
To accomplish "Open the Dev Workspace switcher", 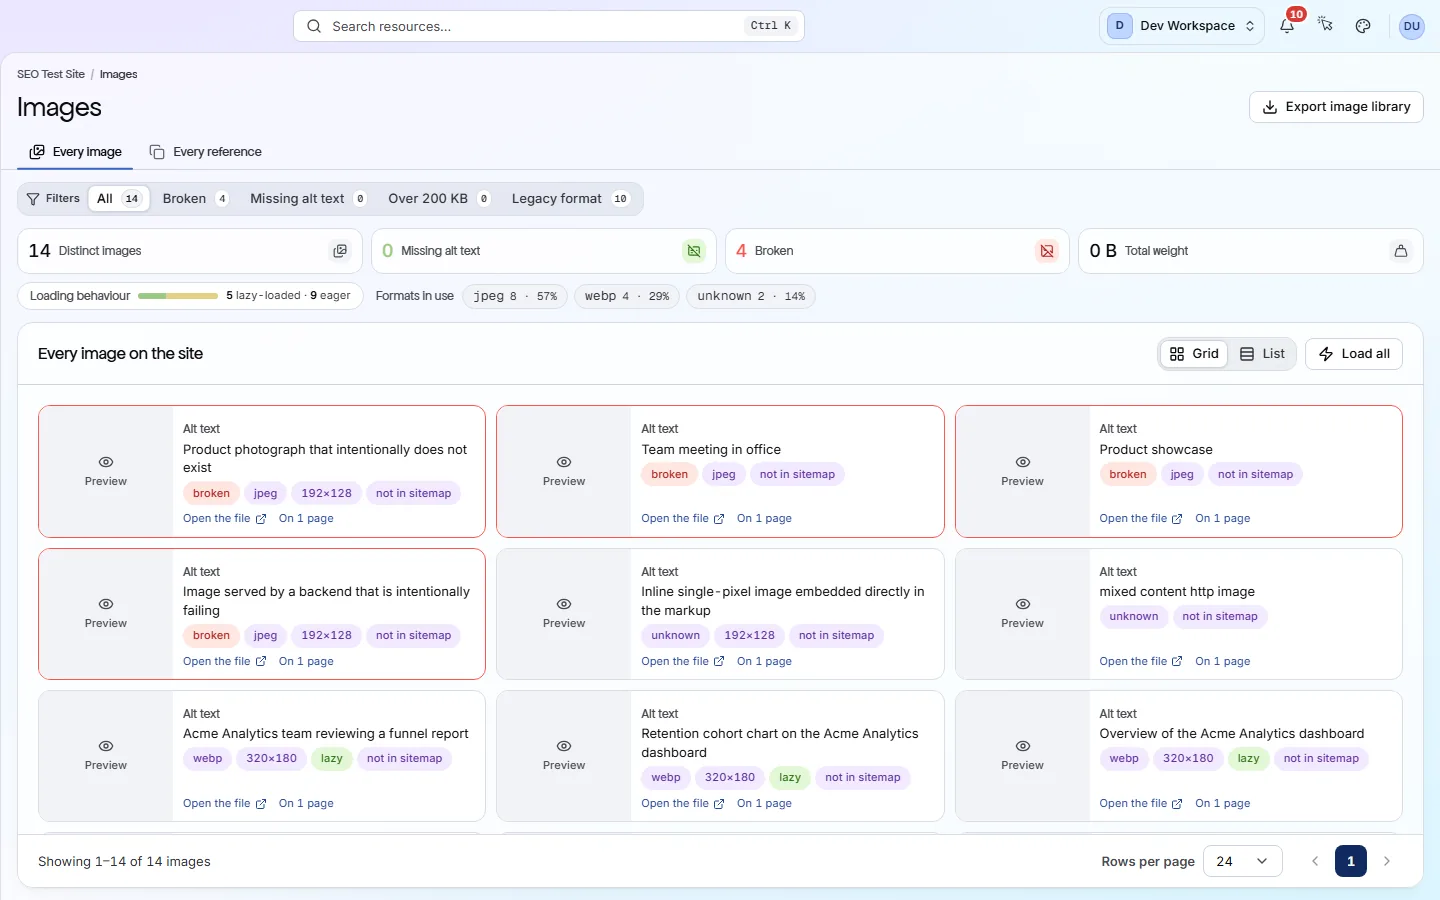I will coord(1182,26).
